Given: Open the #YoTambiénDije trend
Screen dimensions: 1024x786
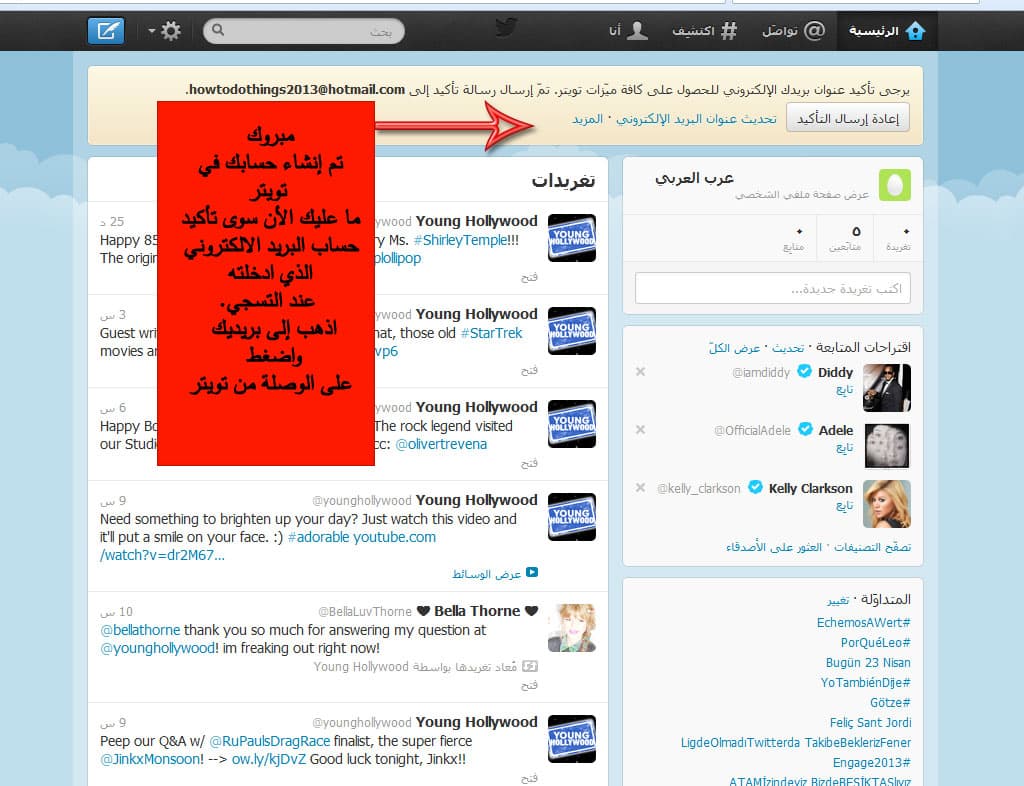Looking at the screenshot, I should pyautogui.click(x=865, y=683).
